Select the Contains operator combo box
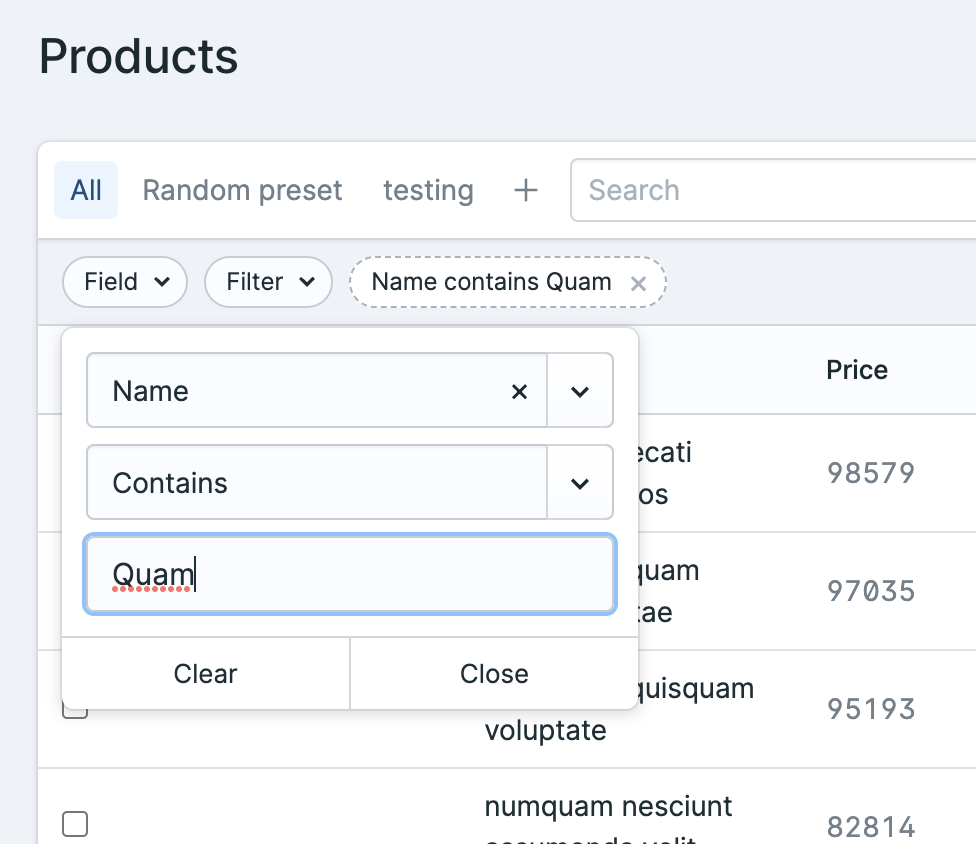The height and width of the screenshot is (844, 976). (x=317, y=483)
